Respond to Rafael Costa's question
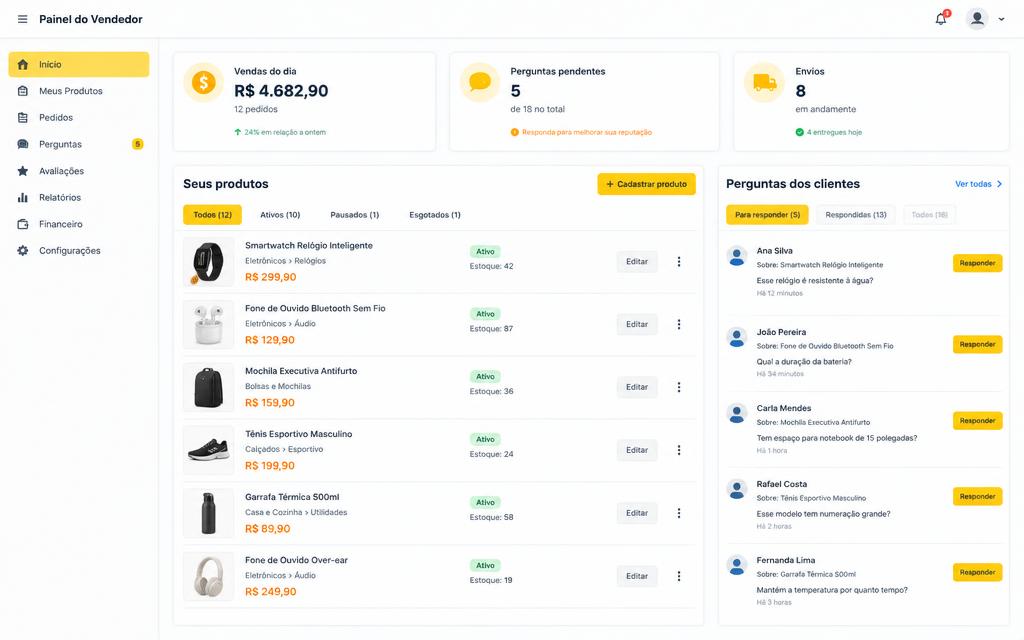The image size is (1024, 640). 977,496
